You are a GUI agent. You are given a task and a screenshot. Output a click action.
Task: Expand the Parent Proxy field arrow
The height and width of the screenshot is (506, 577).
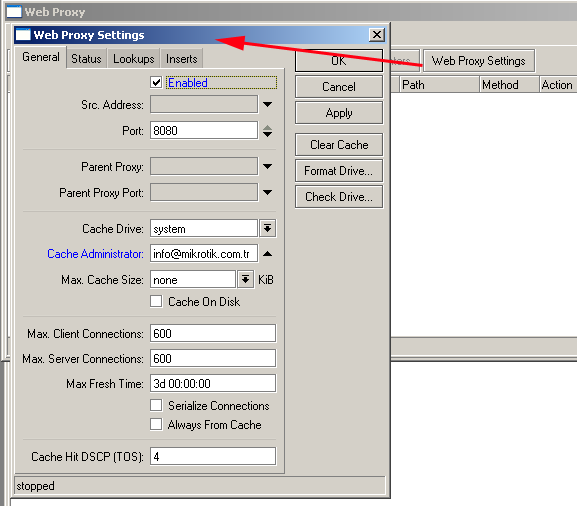[268, 166]
